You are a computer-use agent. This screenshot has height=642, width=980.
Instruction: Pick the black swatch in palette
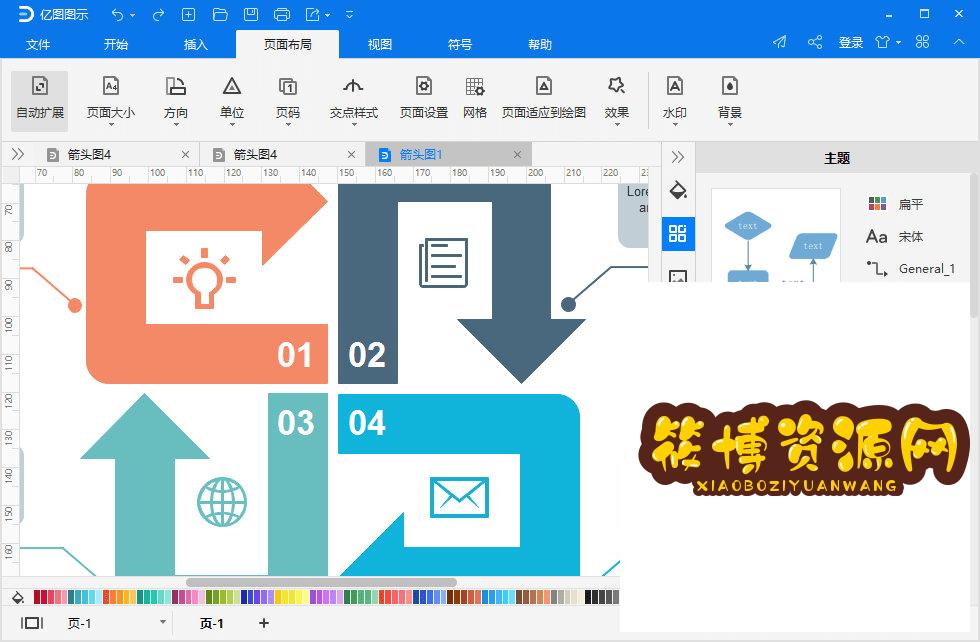[588, 597]
